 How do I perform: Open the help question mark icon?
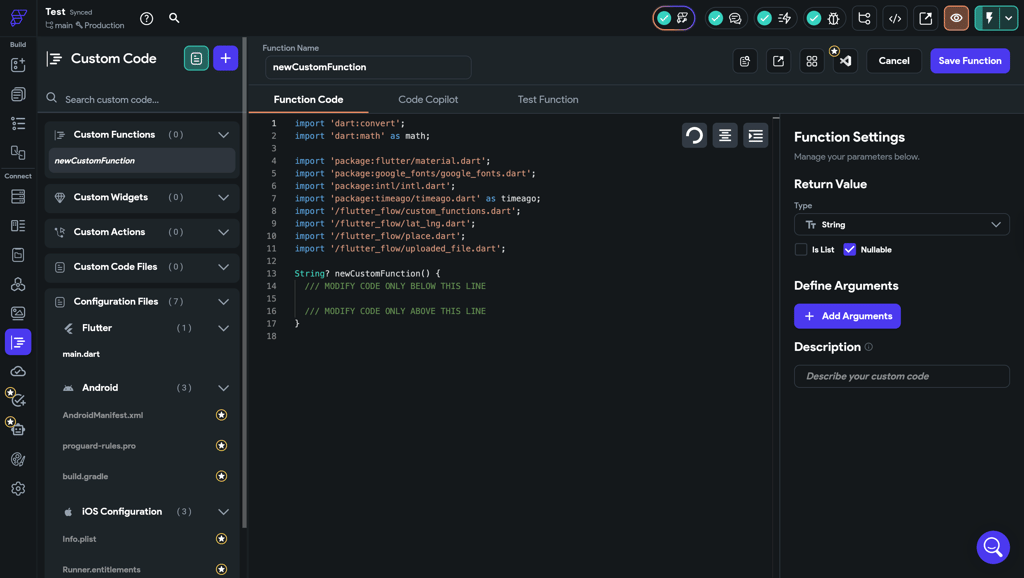(x=146, y=18)
